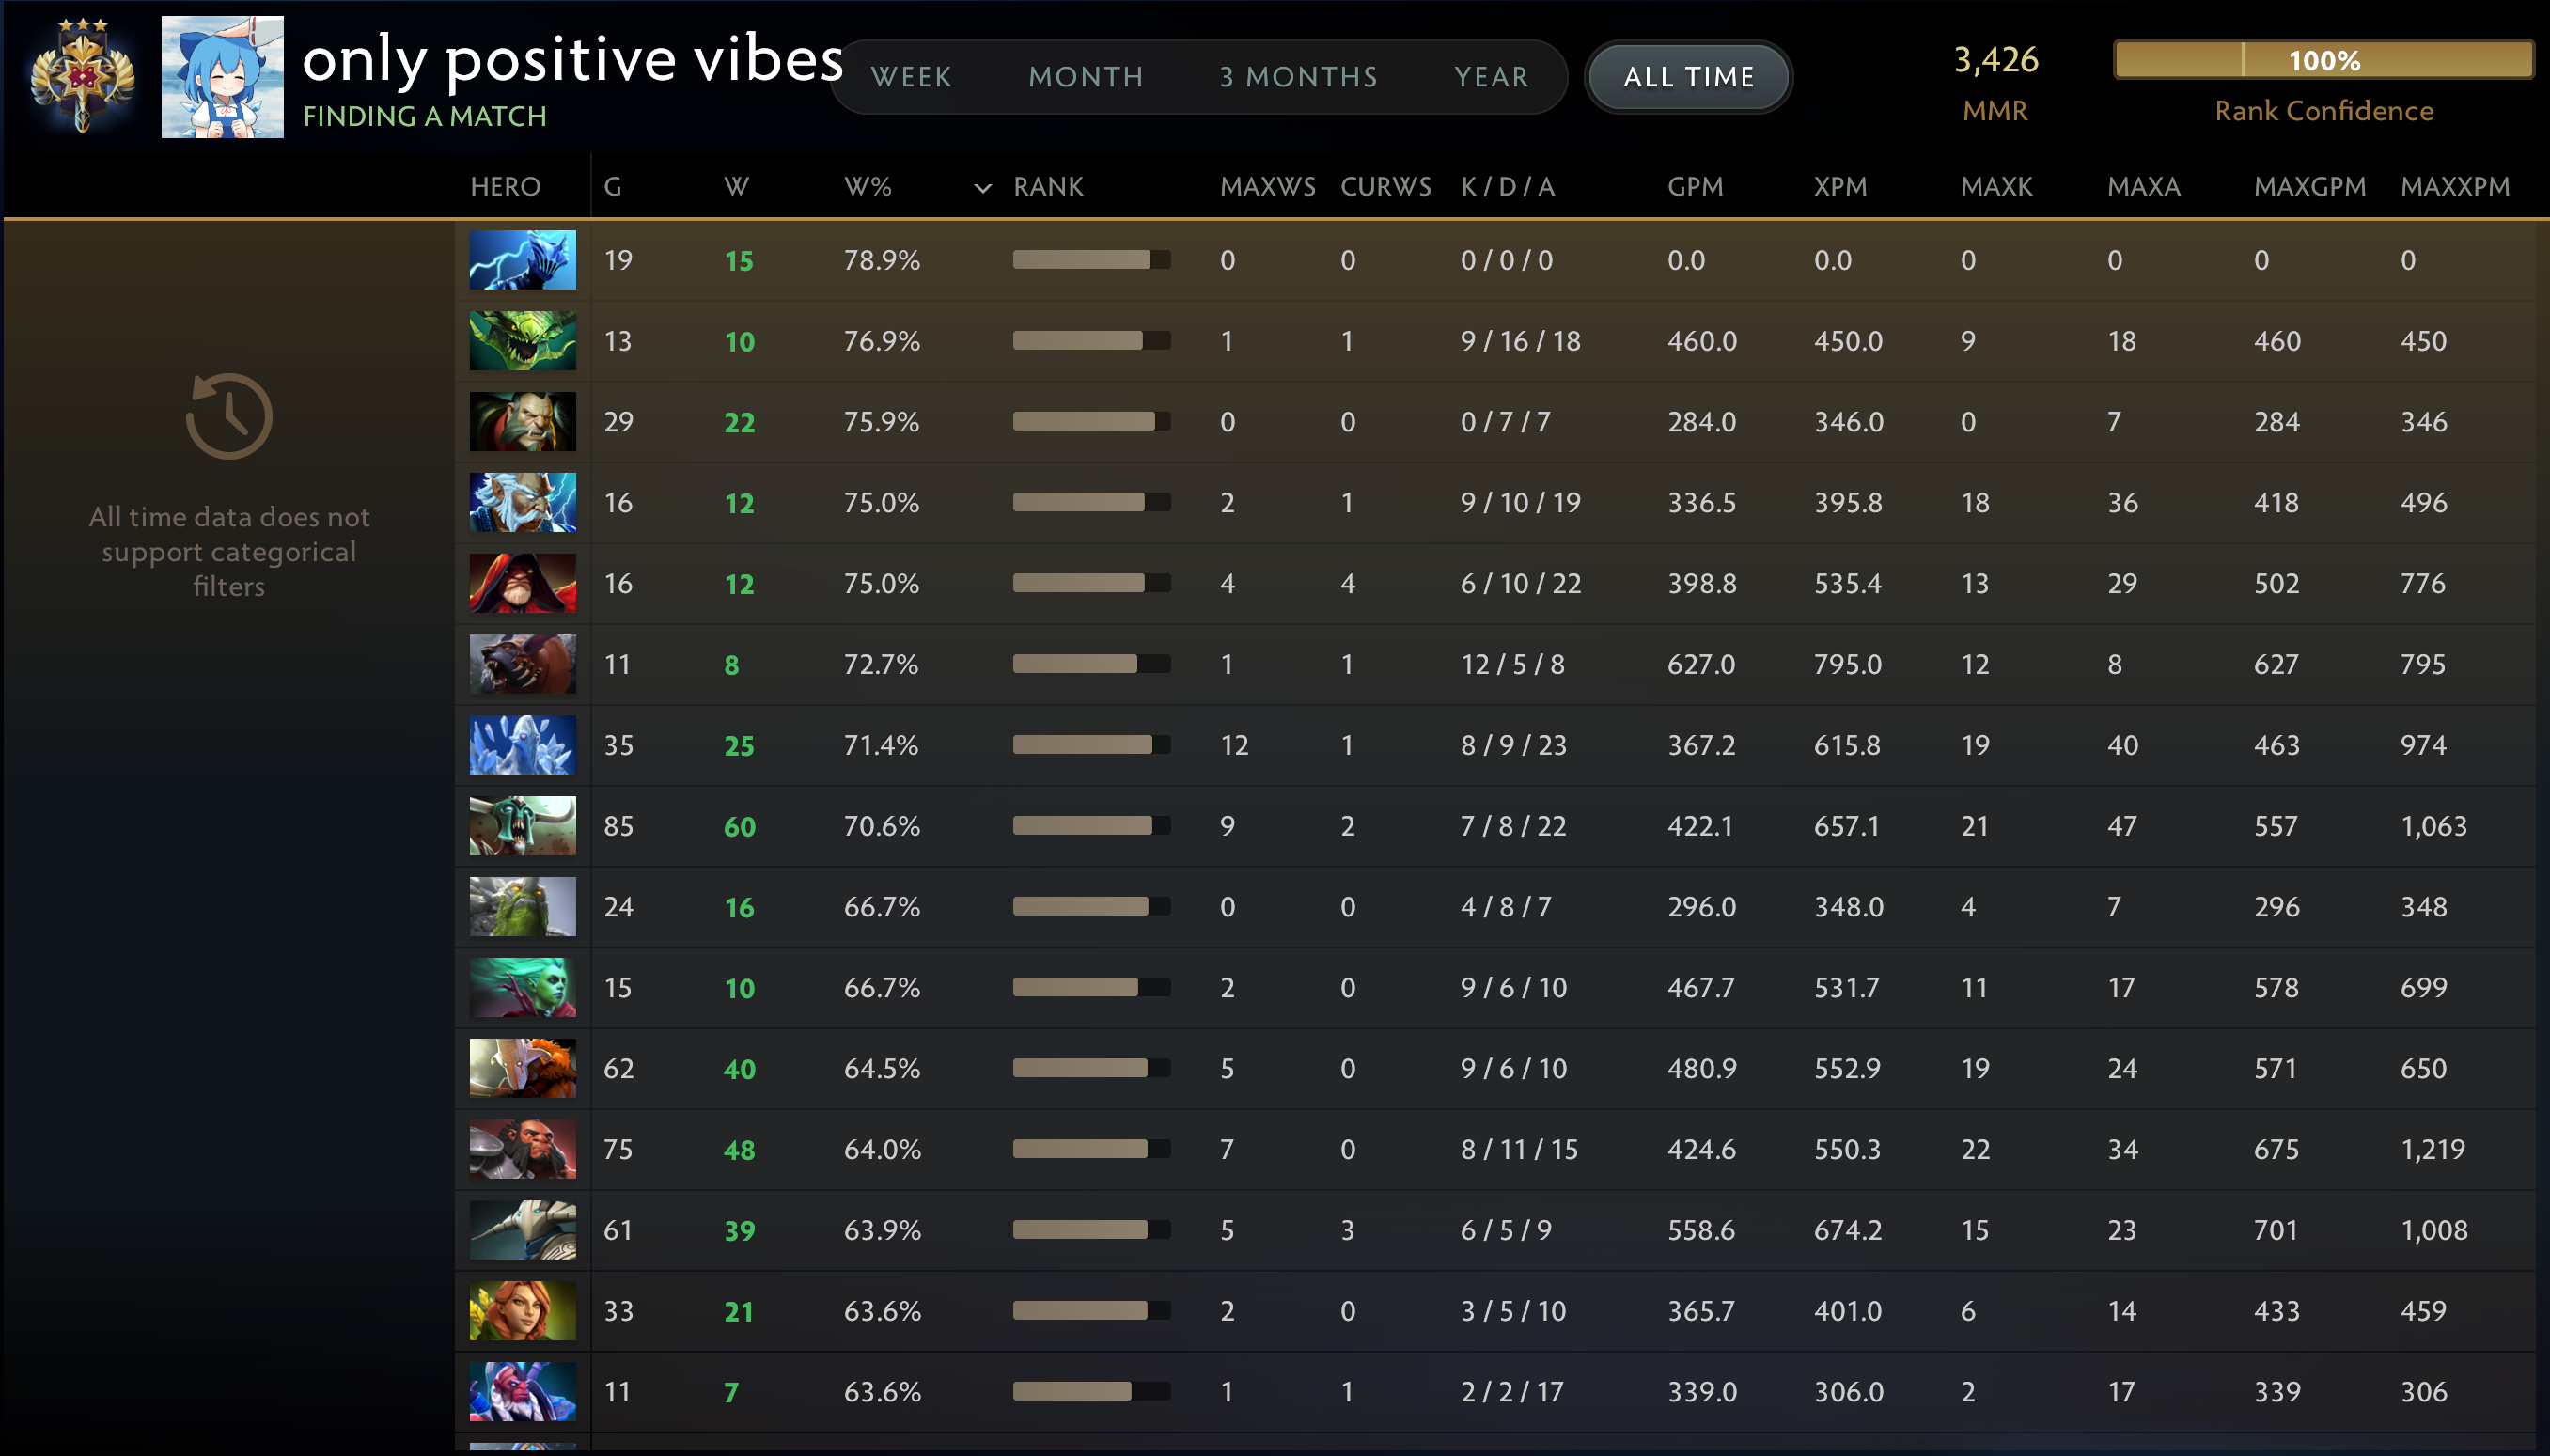Select the hero portrait with 13 games

tap(523, 341)
